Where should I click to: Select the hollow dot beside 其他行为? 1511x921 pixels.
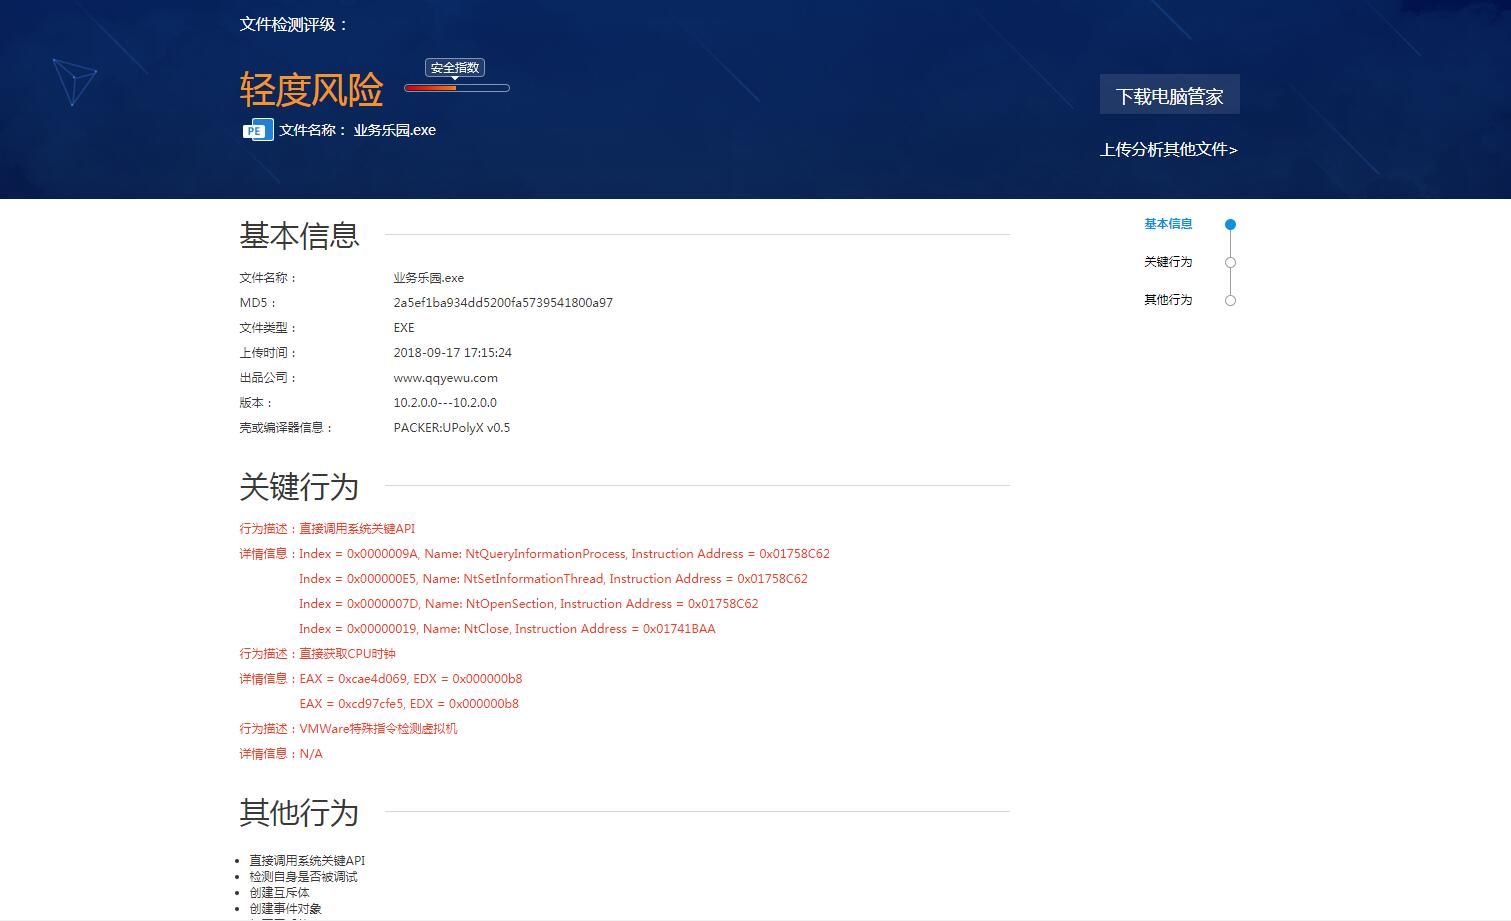pyautogui.click(x=1230, y=300)
